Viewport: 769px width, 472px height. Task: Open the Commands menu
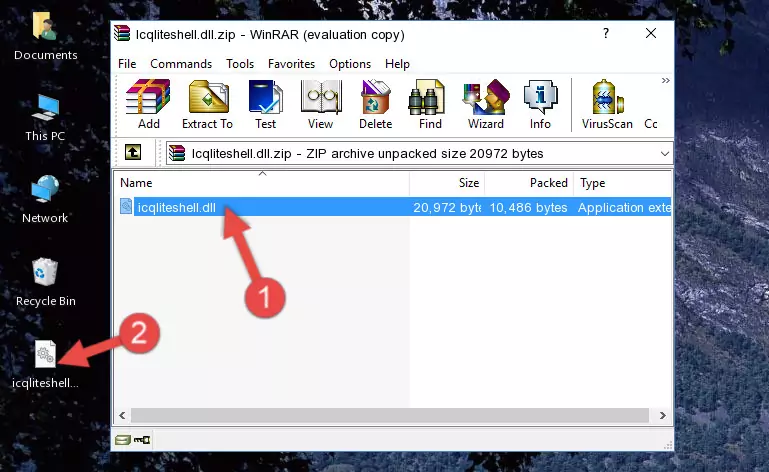(181, 64)
